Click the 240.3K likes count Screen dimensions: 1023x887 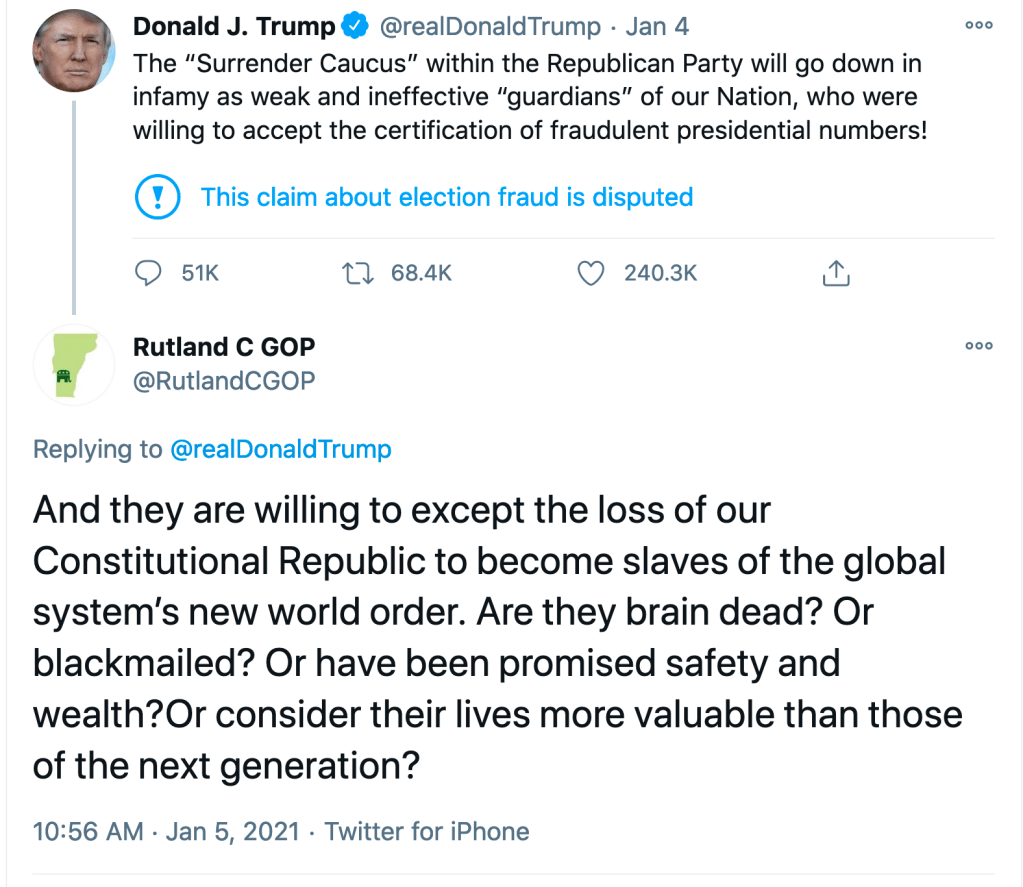click(660, 272)
